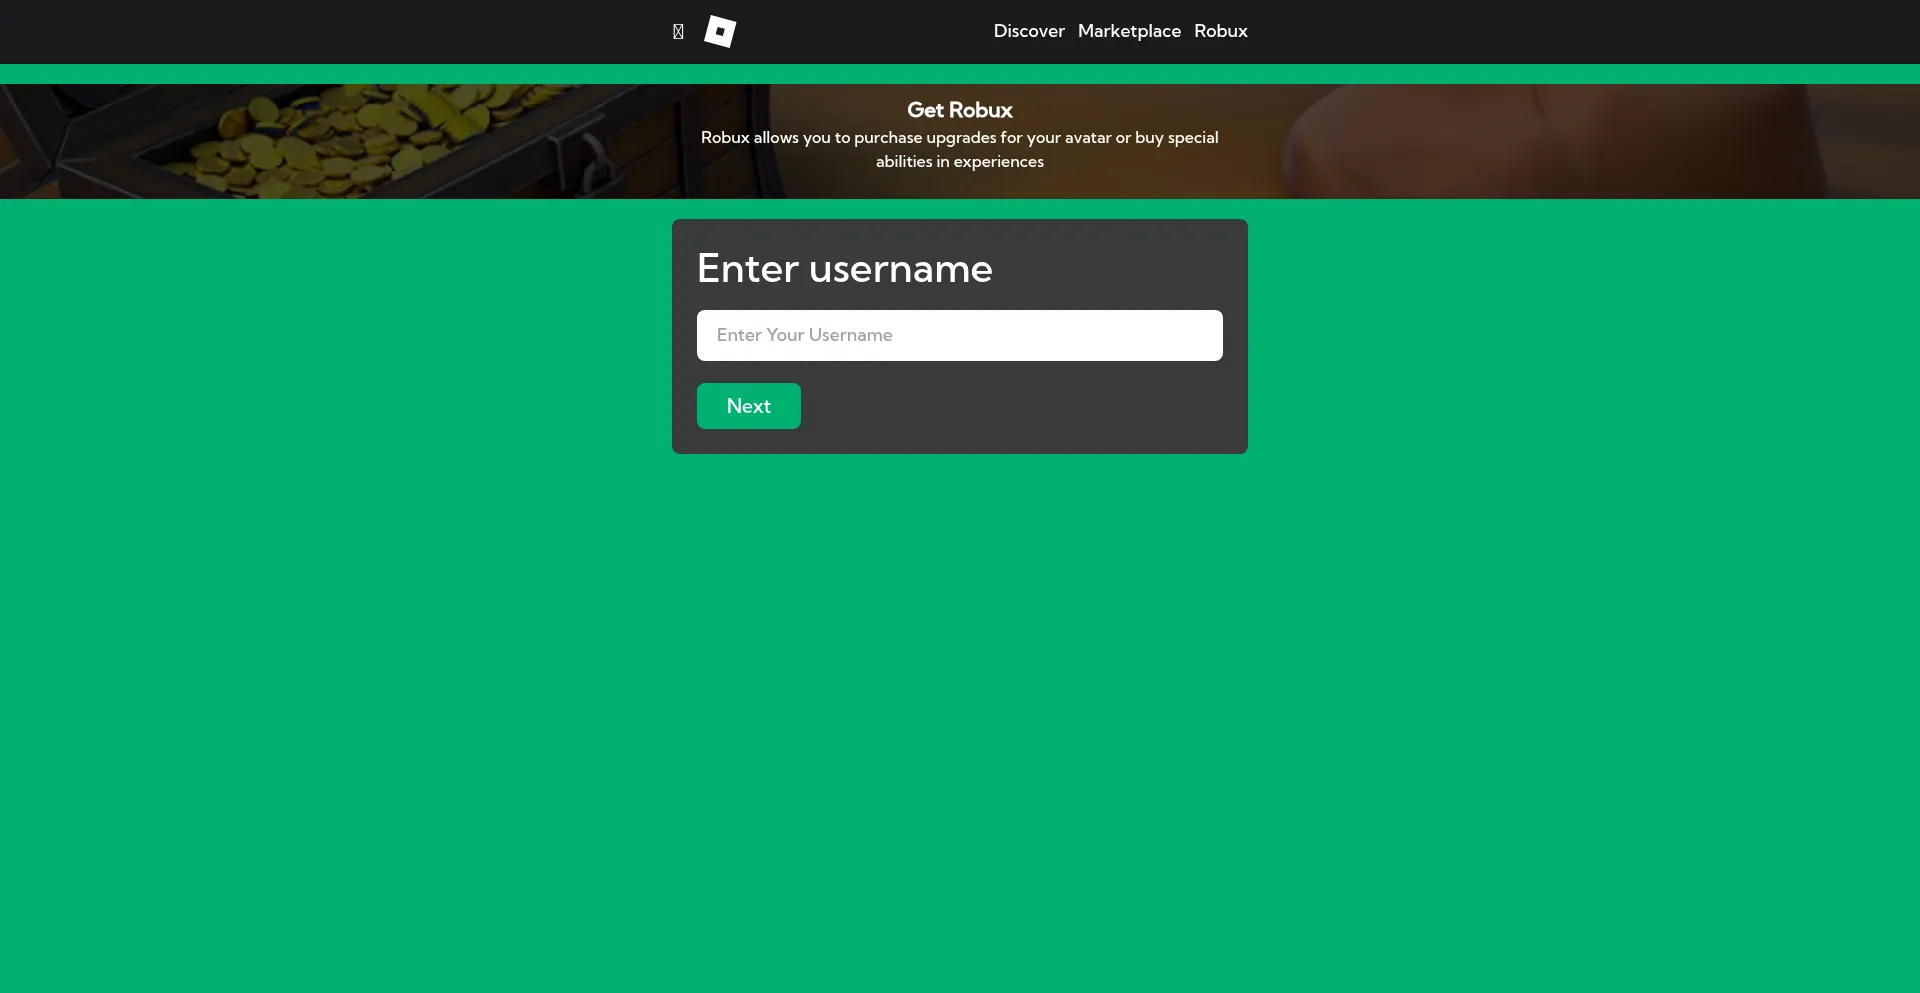Screen dimensions: 1920x993
Task: Open the Discover page
Action: click(1029, 31)
